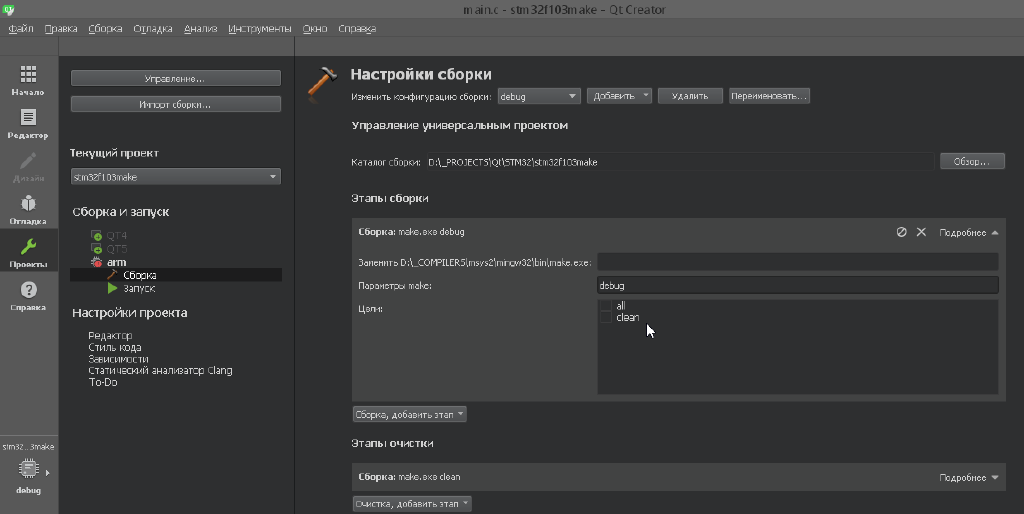The height and width of the screenshot is (514, 1024).
Task: Click the stm32 kit selector chip icon
Action: click(x=28, y=470)
